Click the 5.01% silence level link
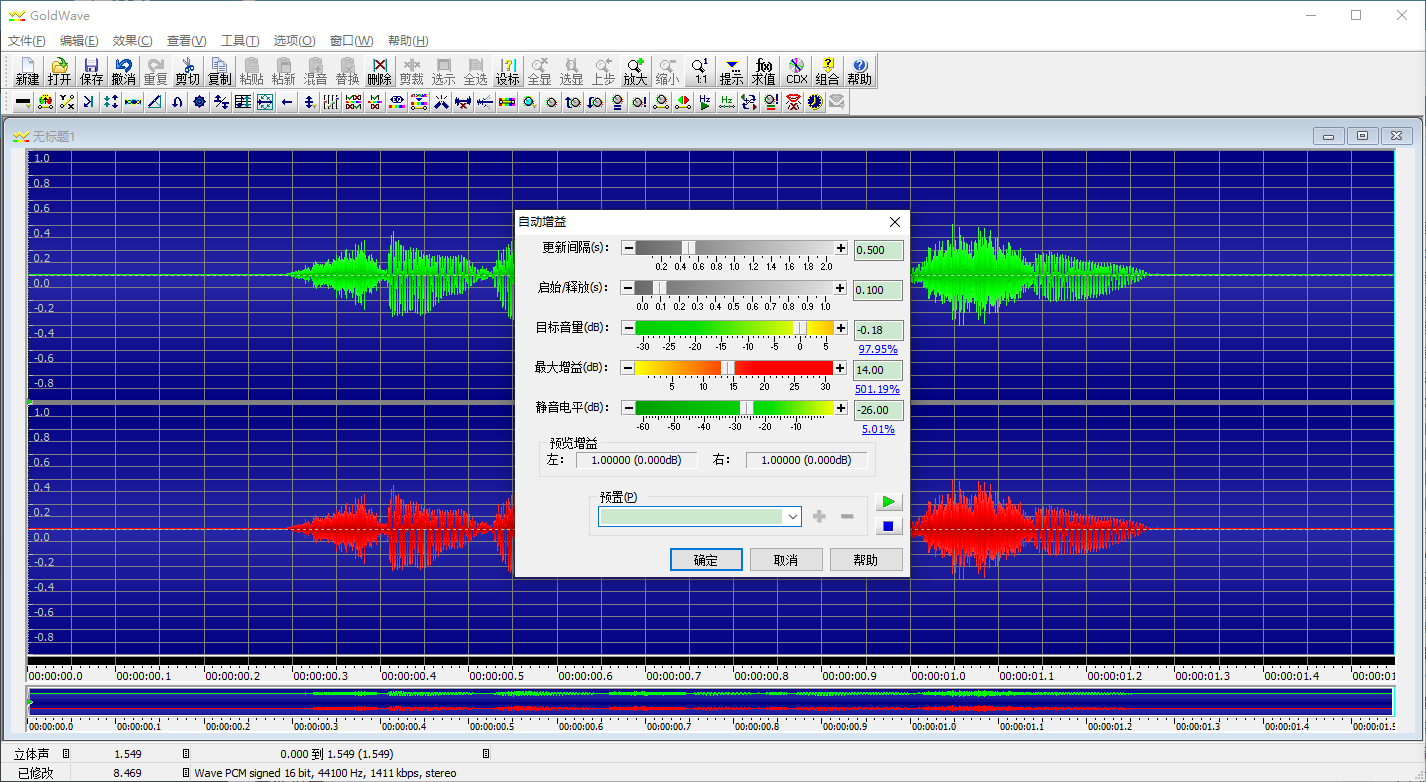The width and height of the screenshot is (1426, 782). point(878,429)
